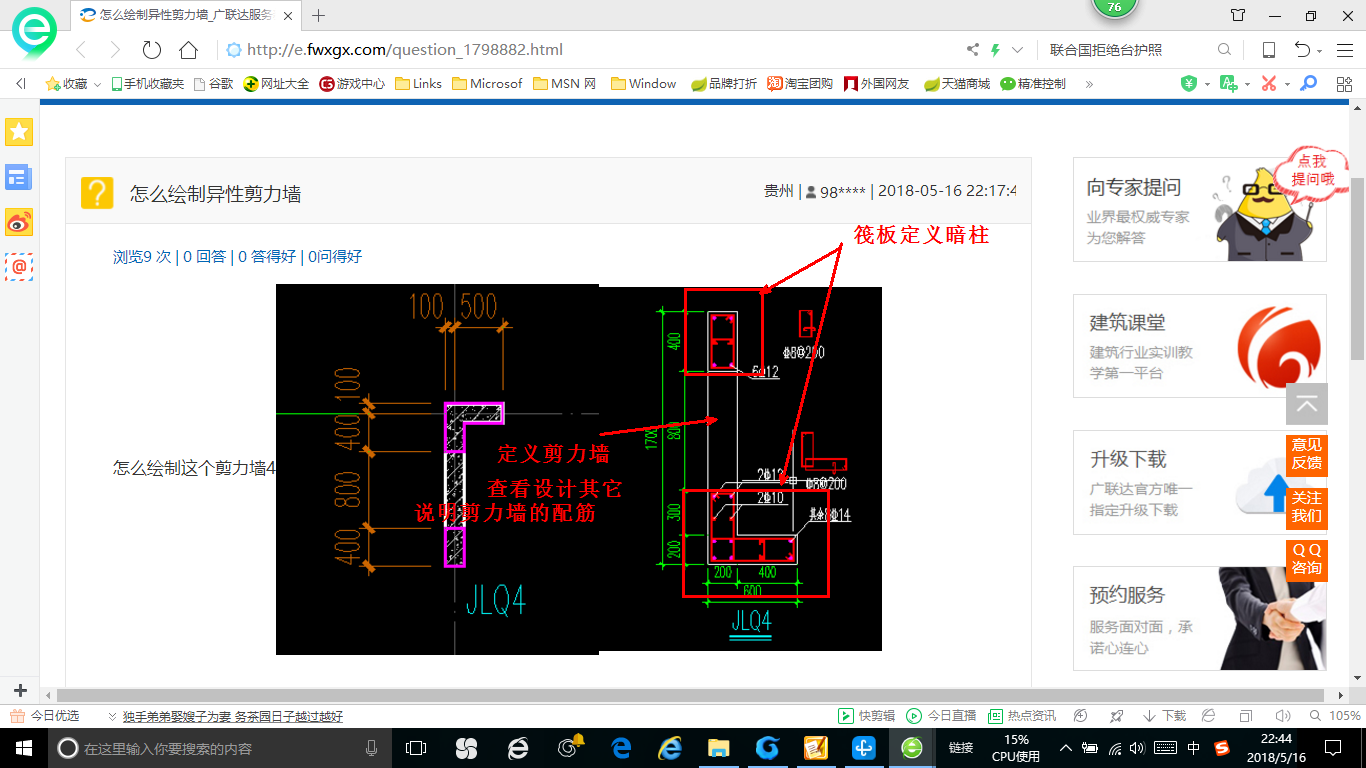Open the sidebar news feed icon
The height and width of the screenshot is (768, 1366).
click(x=19, y=178)
